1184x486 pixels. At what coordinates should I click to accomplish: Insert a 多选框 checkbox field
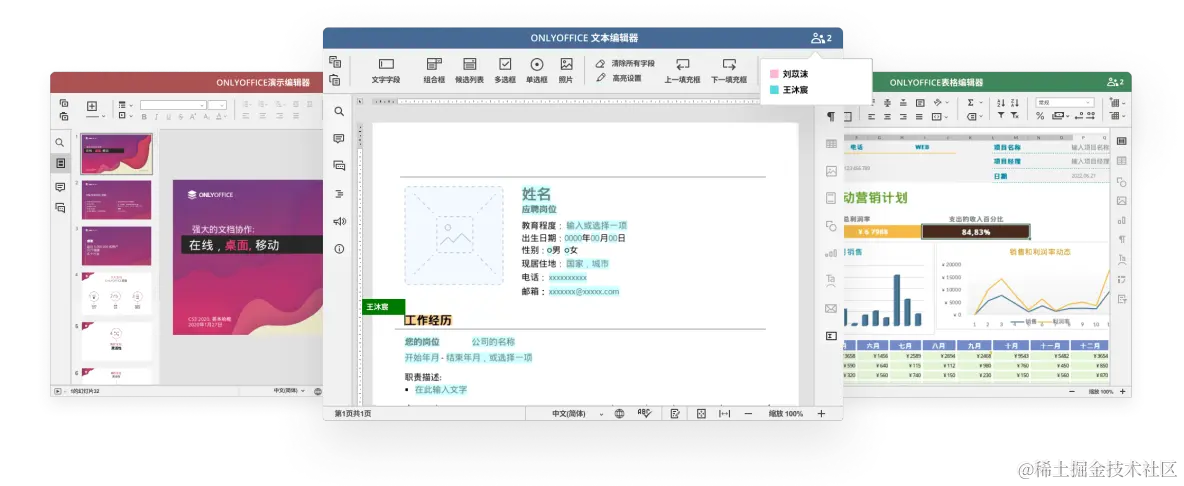coord(505,70)
